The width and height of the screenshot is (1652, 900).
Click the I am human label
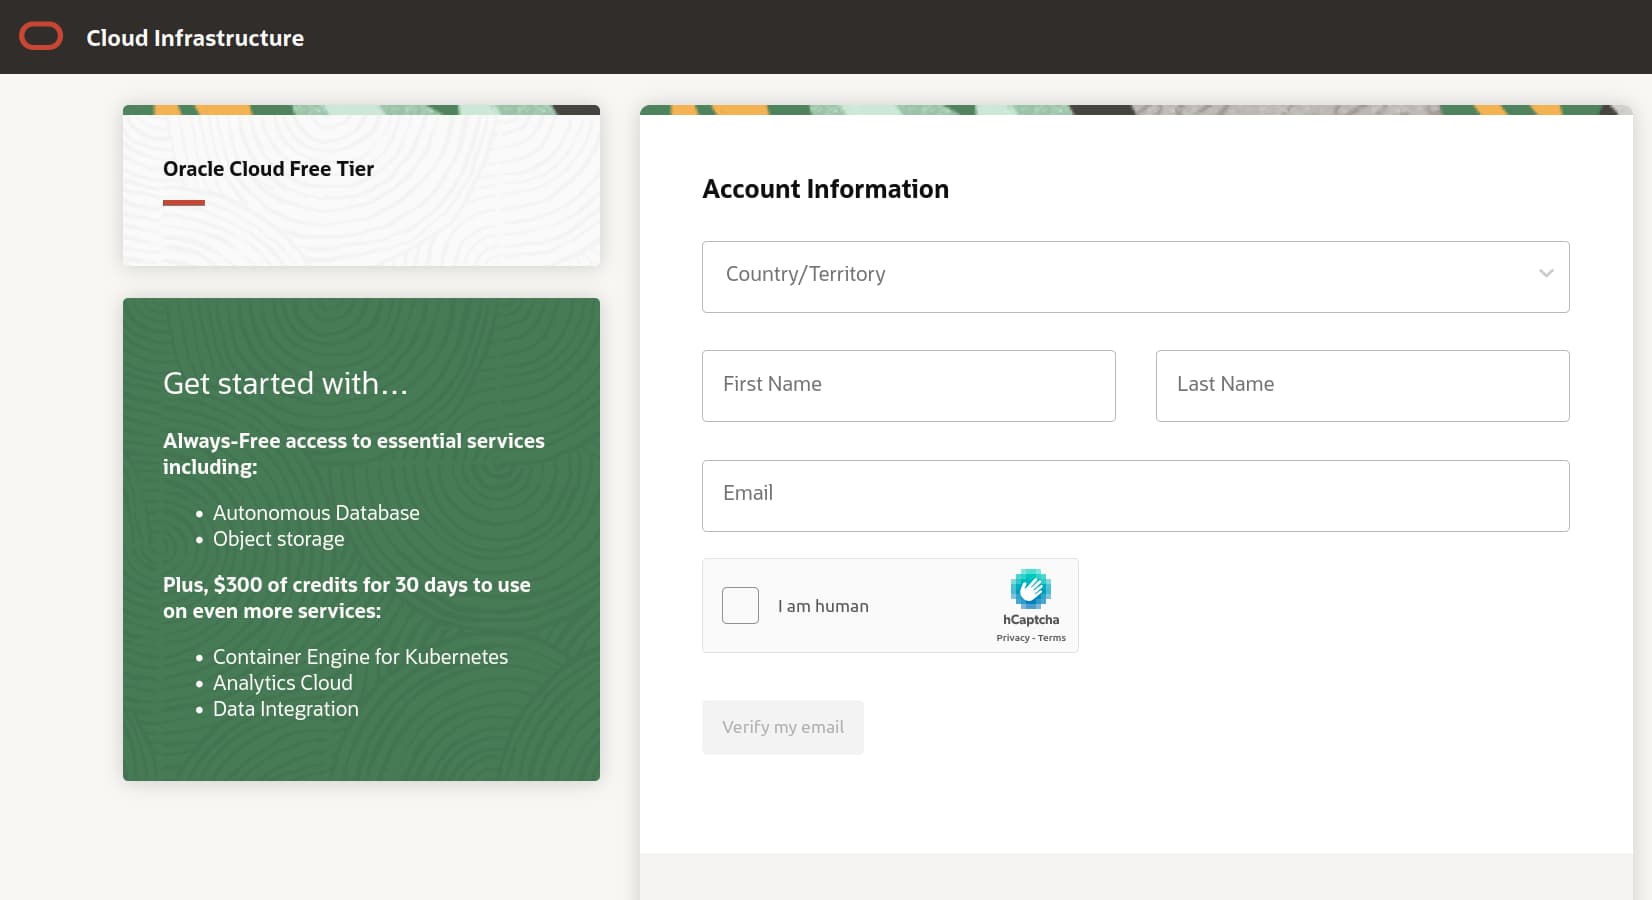(x=823, y=606)
